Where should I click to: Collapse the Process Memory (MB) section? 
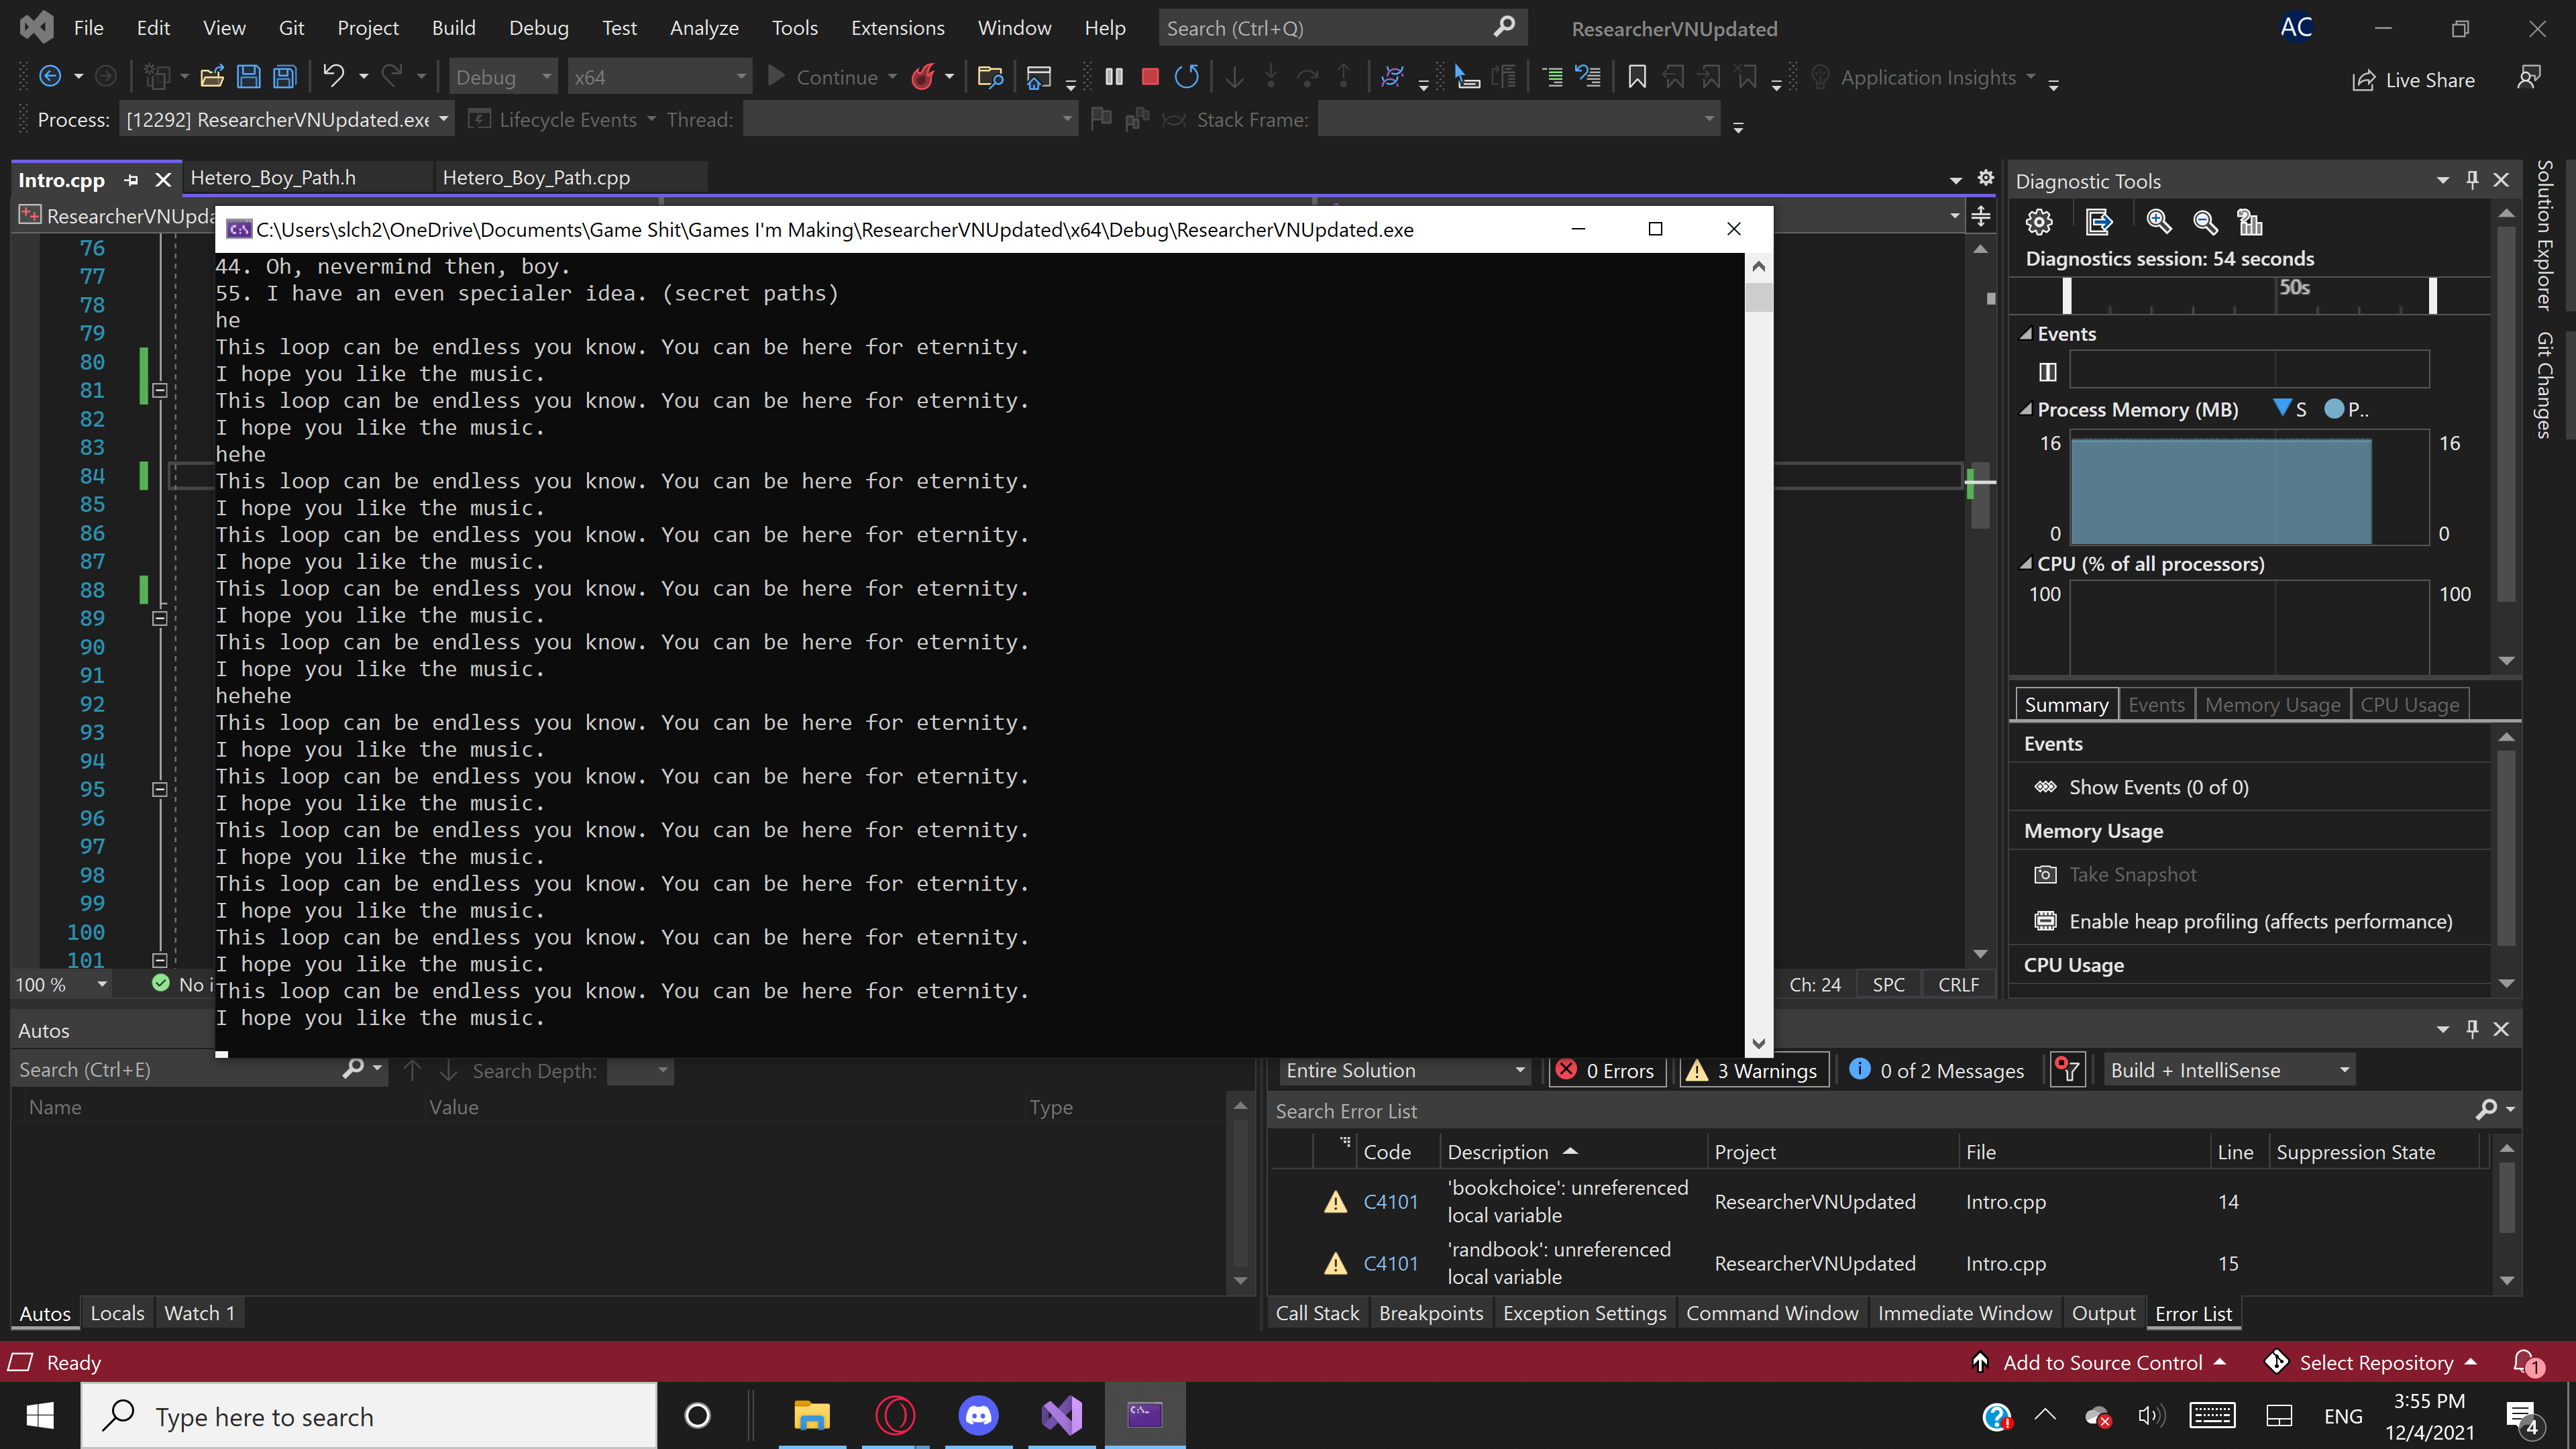2026,409
